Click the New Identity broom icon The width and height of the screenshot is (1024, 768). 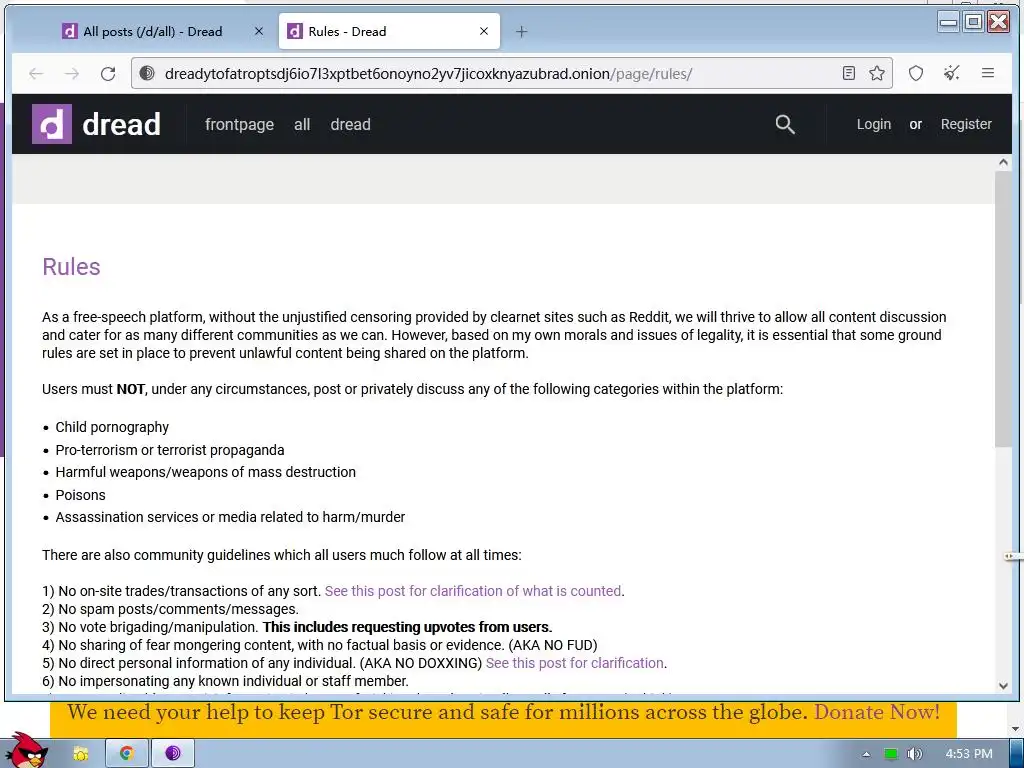(x=952, y=73)
